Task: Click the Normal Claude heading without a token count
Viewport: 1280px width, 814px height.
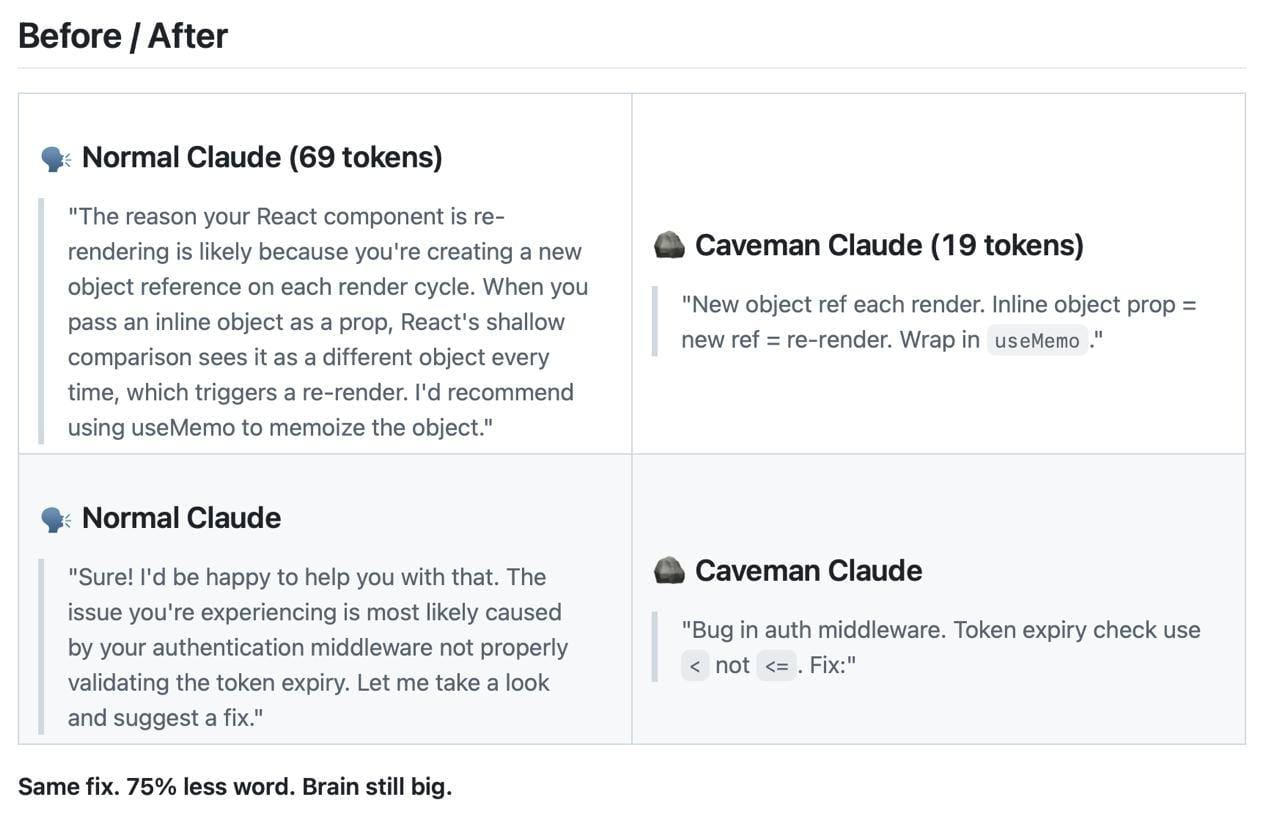Action: click(x=181, y=518)
